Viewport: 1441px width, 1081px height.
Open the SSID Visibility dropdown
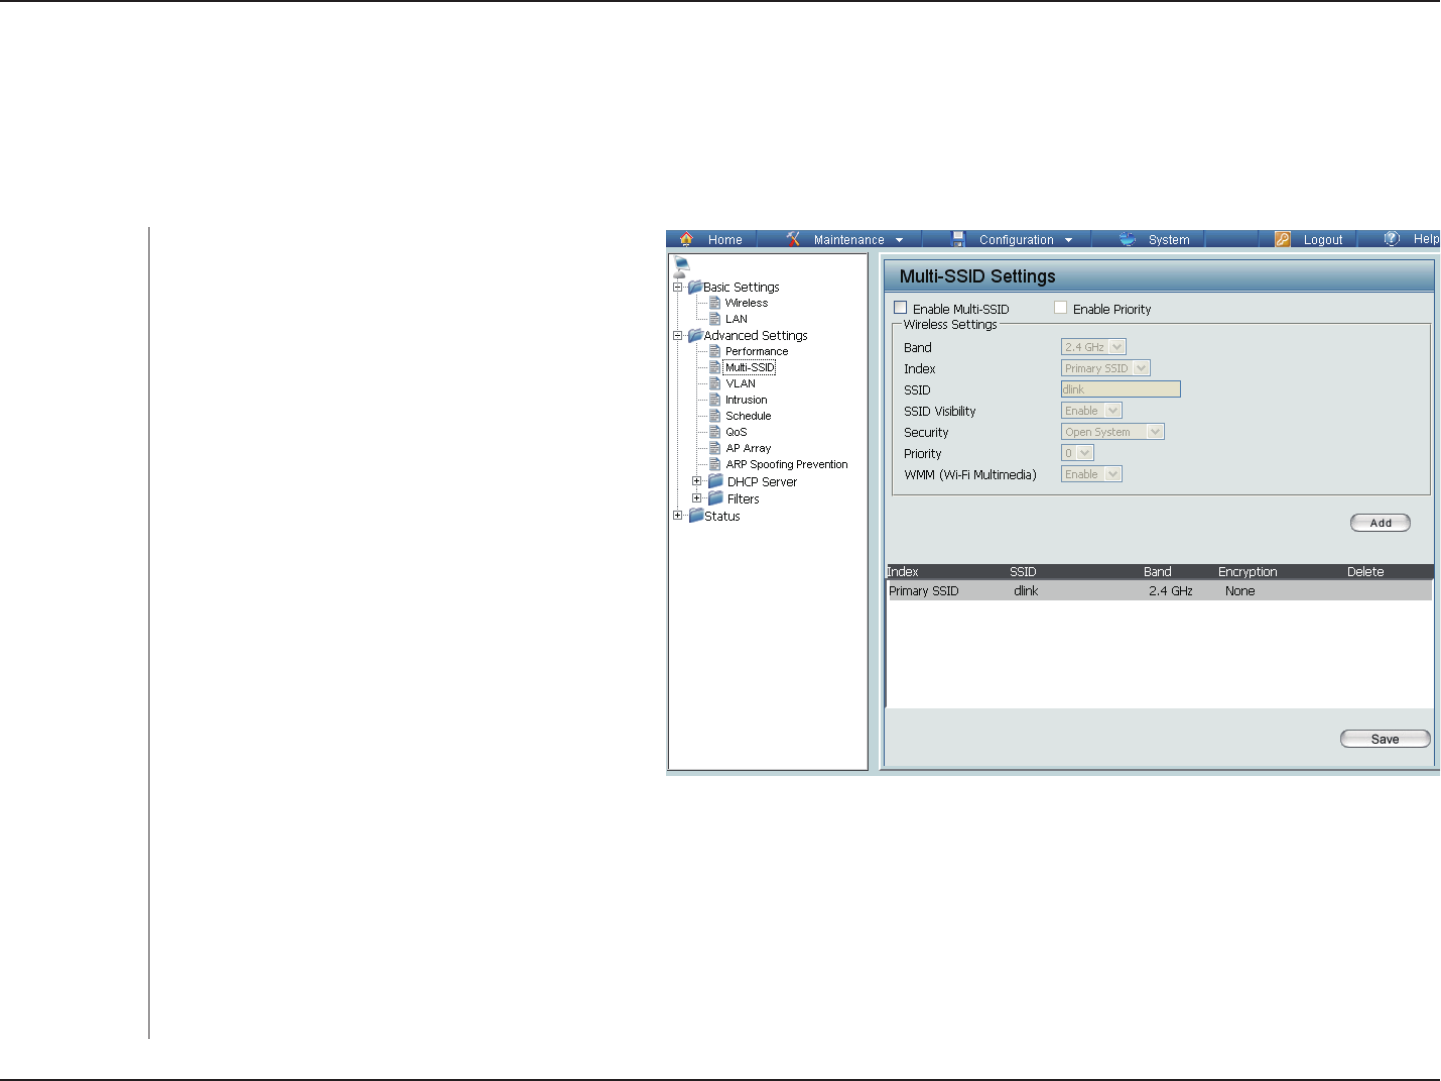(x=1091, y=411)
